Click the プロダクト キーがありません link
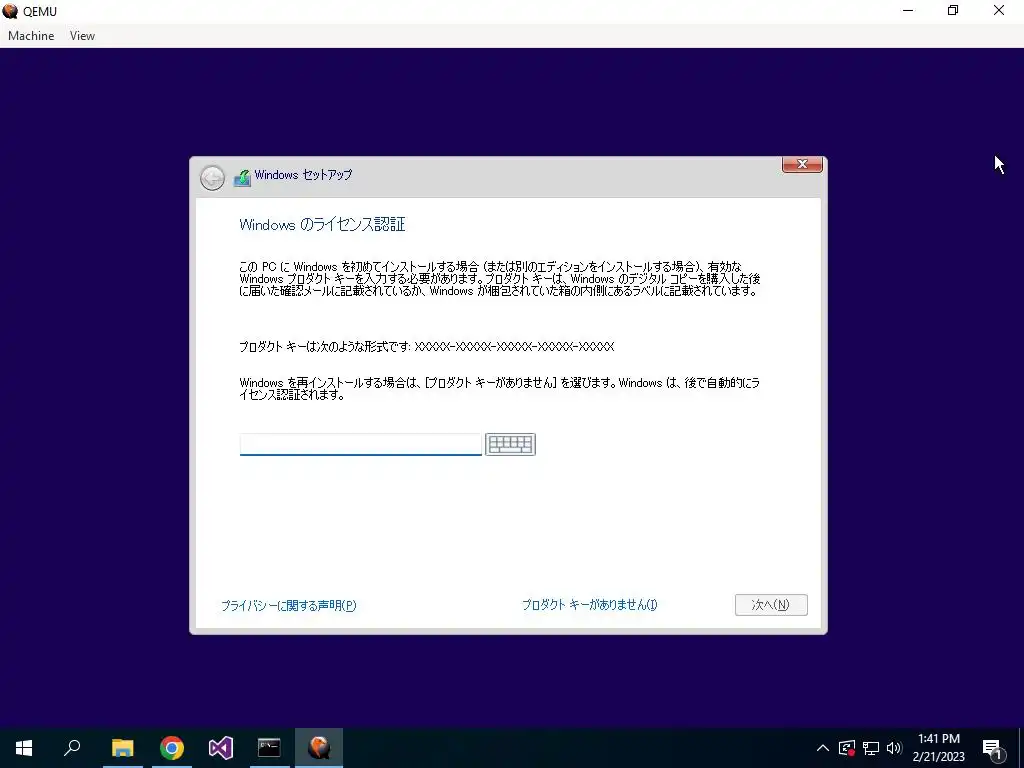This screenshot has height=768, width=1024. point(590,605)
